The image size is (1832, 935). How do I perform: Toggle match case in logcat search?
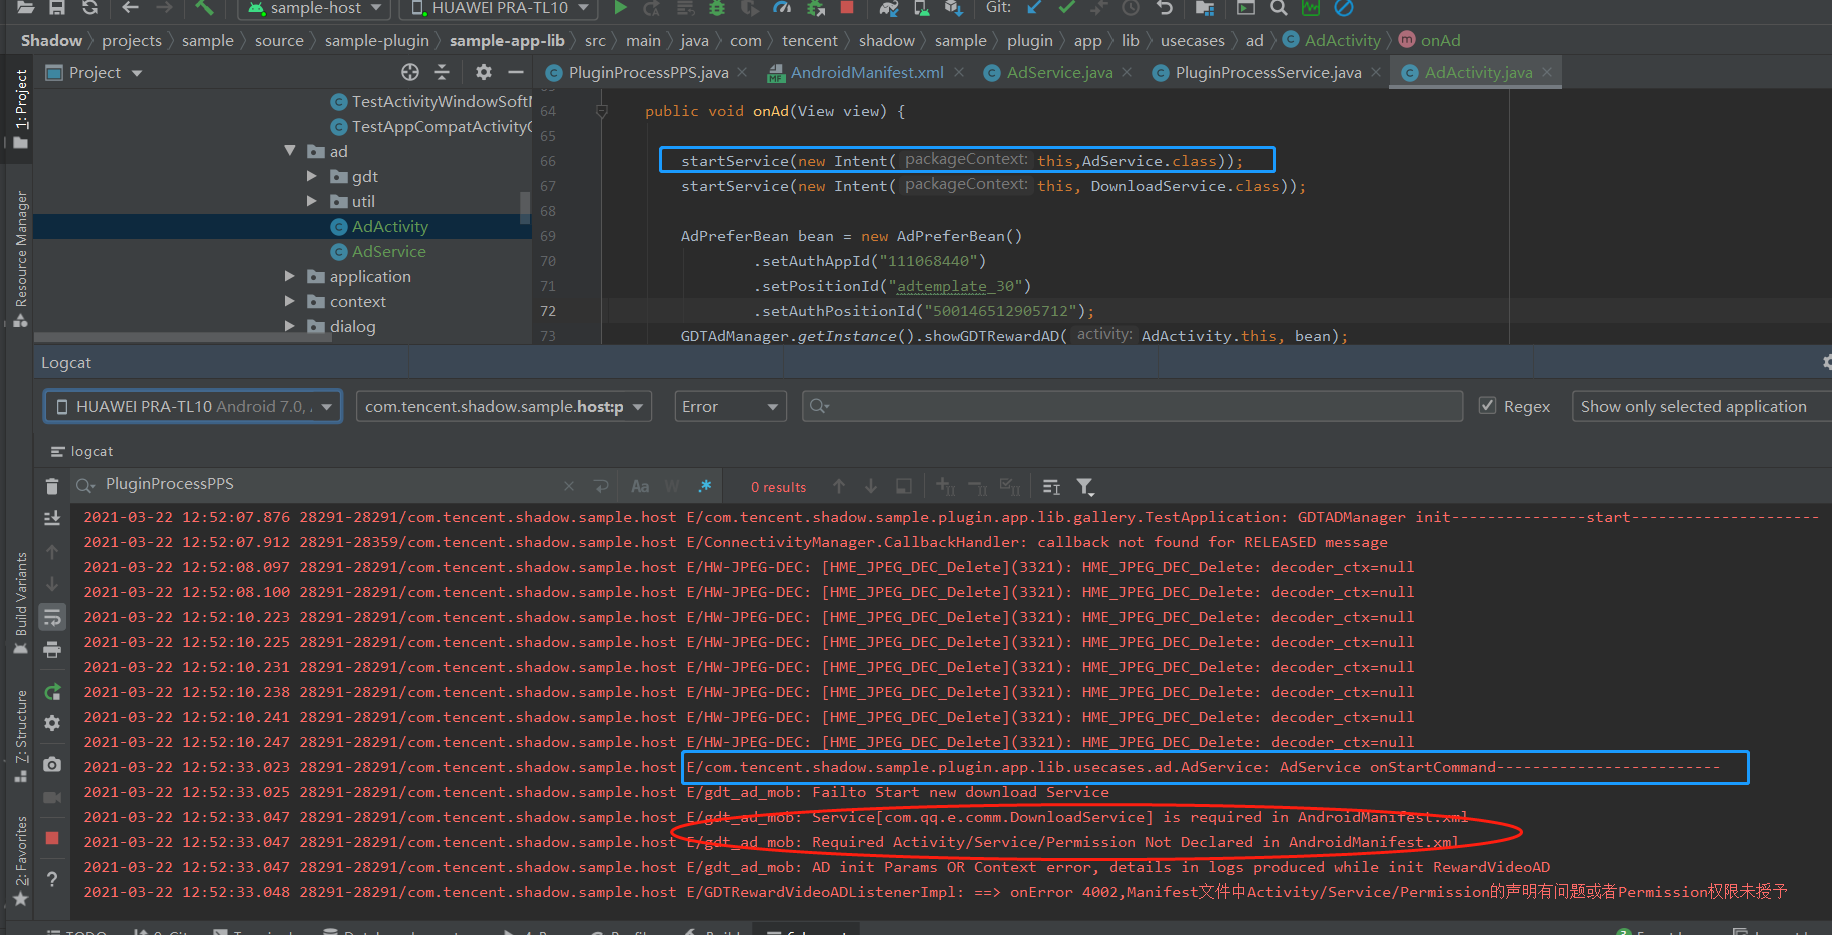click(639, 486)
